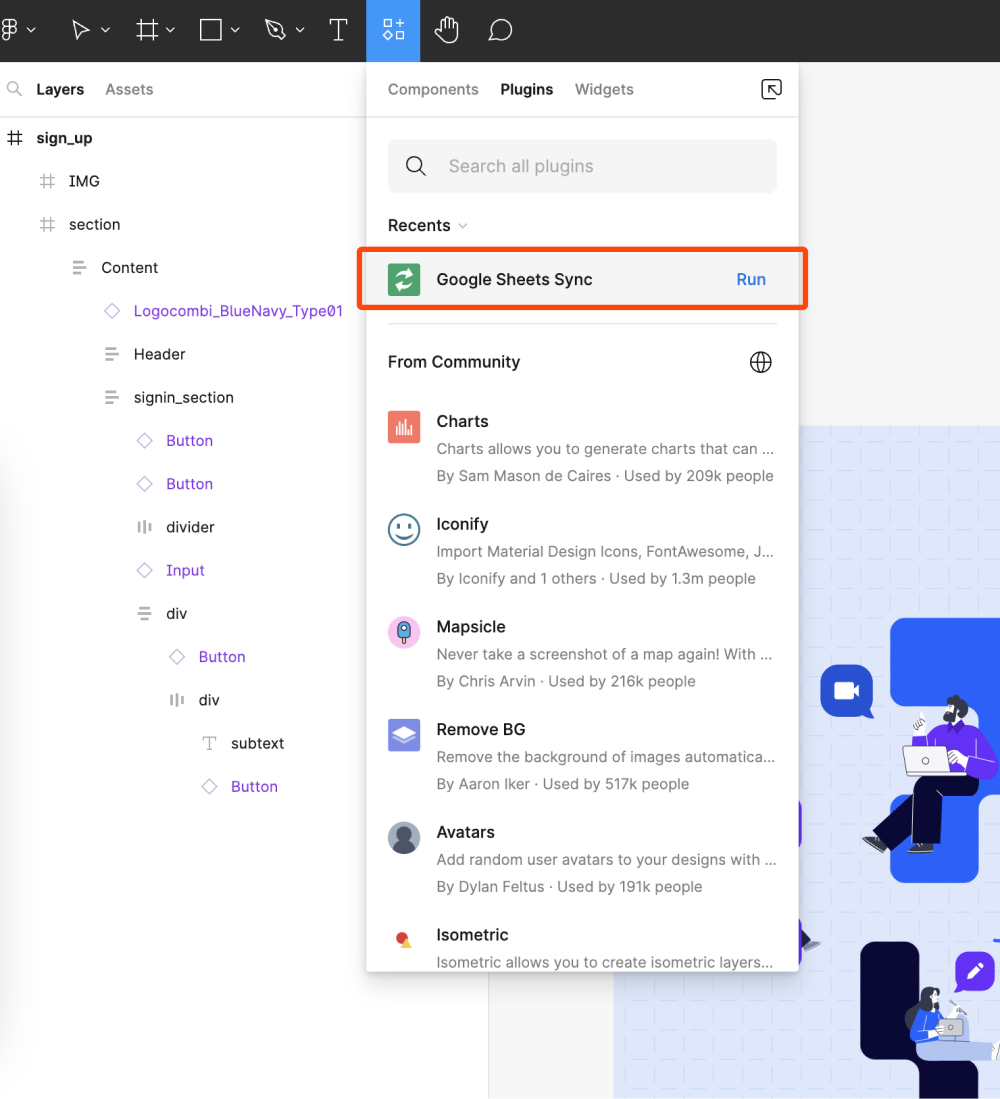Switch to the Assets tab

(129, 89)
